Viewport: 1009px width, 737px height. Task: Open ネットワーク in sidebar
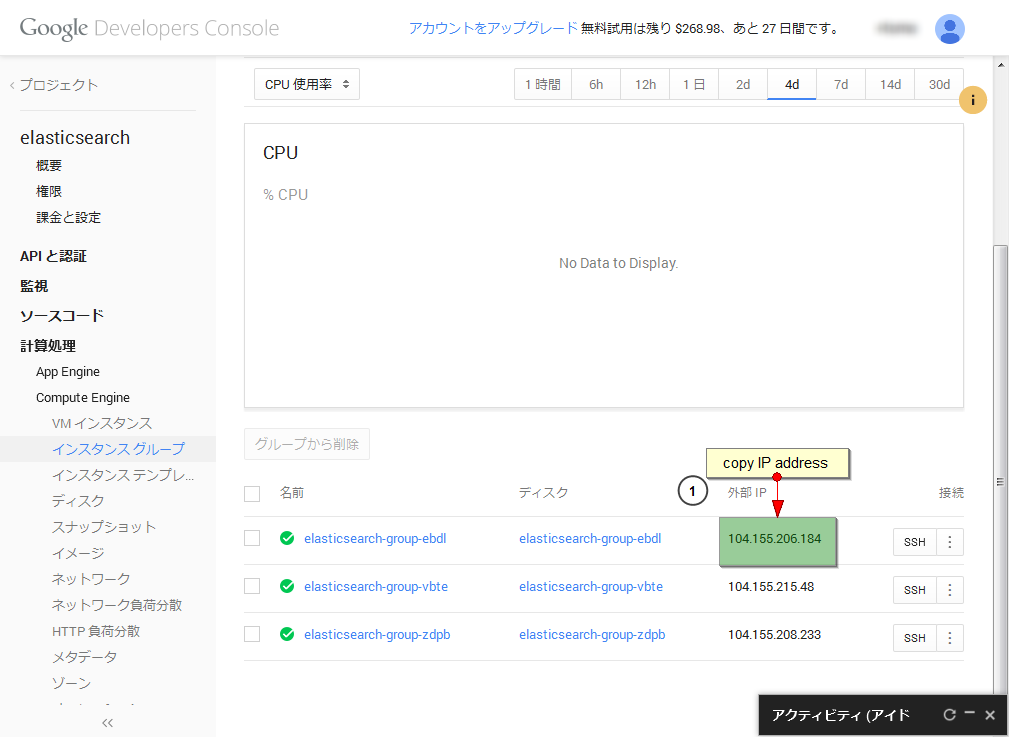point(91,579)
